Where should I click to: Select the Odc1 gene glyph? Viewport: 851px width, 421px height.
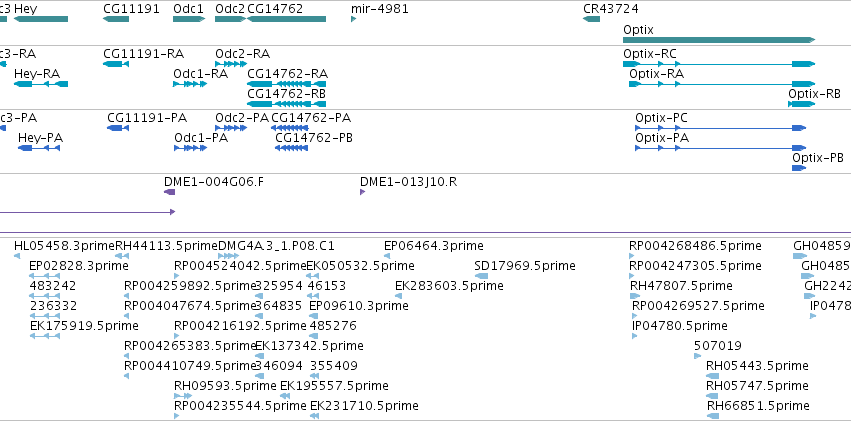tap(189, 19)
